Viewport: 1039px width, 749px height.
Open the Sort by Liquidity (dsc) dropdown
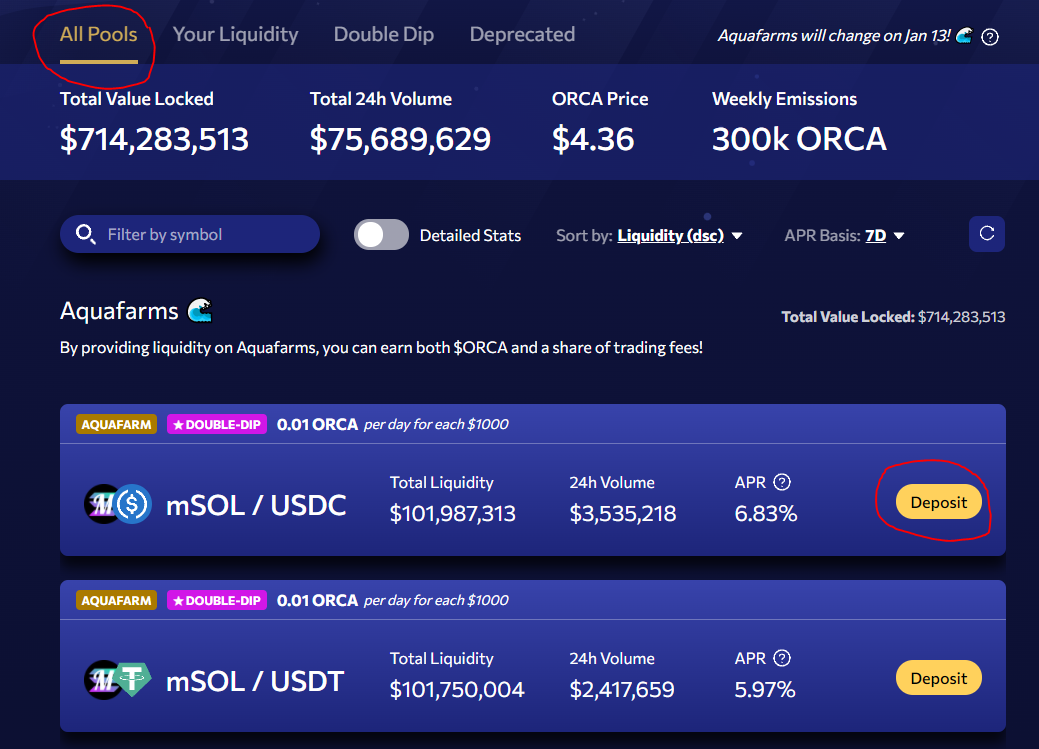(671, 235)
